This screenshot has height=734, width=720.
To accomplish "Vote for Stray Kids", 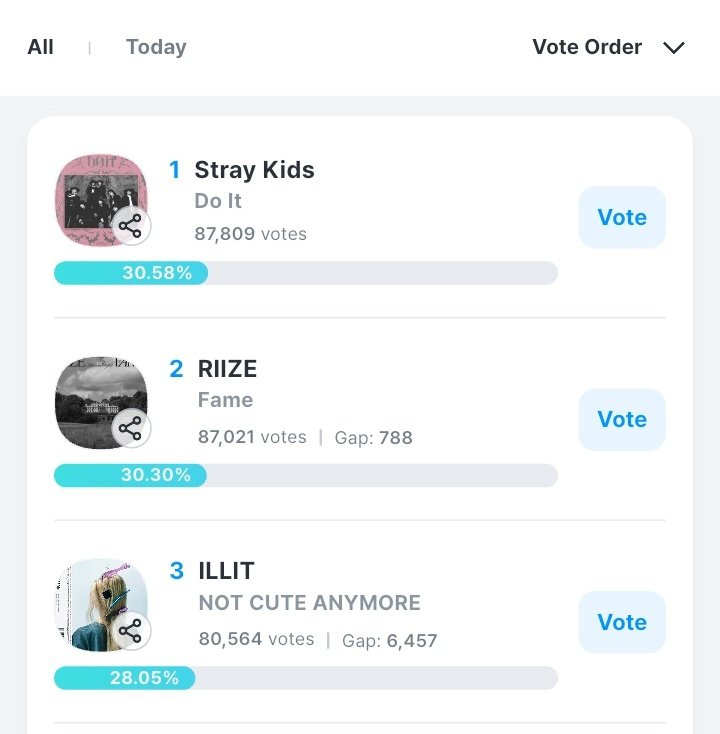I will 622,217.
